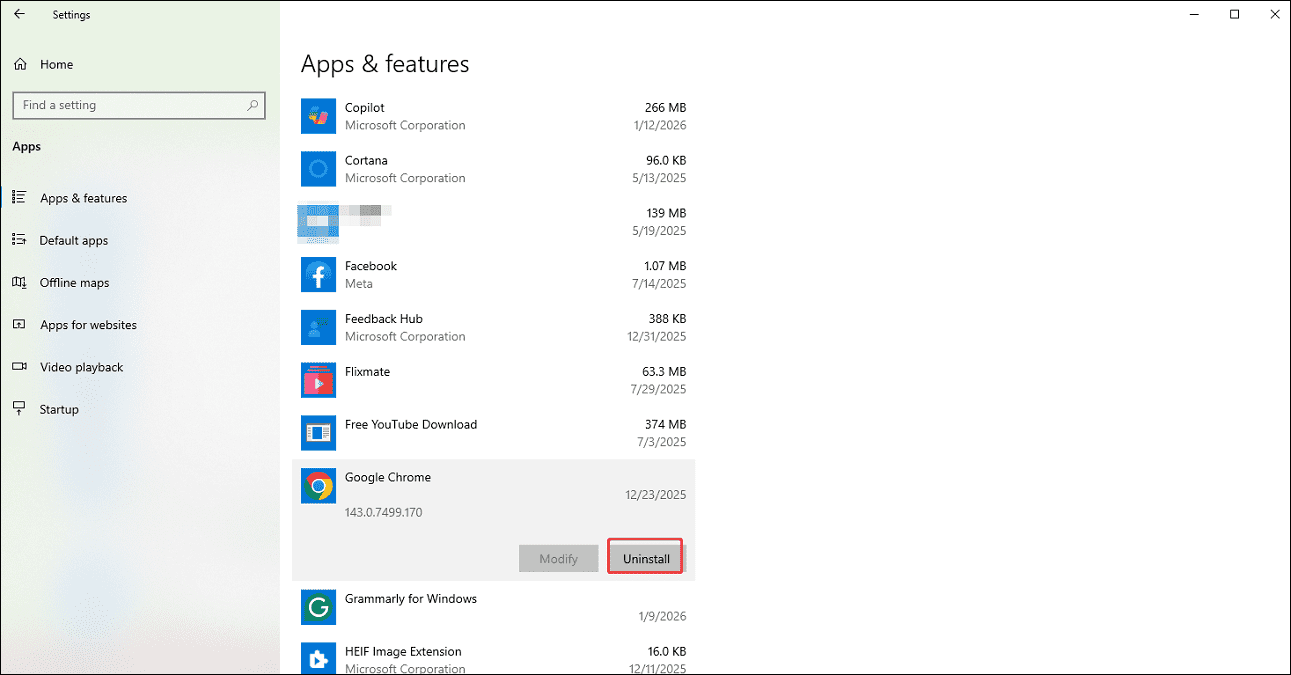
Task: Click the Free YouTube Download icon
Action: pyautogui.click(x=318, y=432)
